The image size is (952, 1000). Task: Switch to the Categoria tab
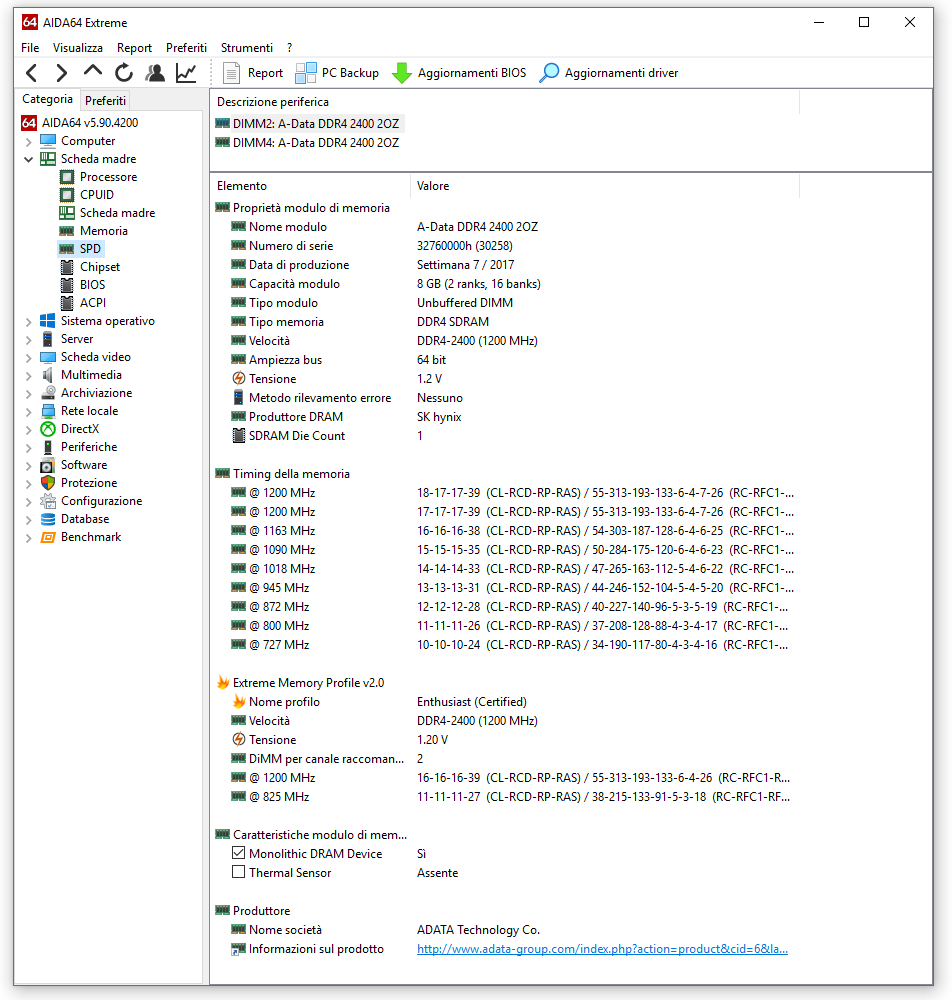click(47, 99)
